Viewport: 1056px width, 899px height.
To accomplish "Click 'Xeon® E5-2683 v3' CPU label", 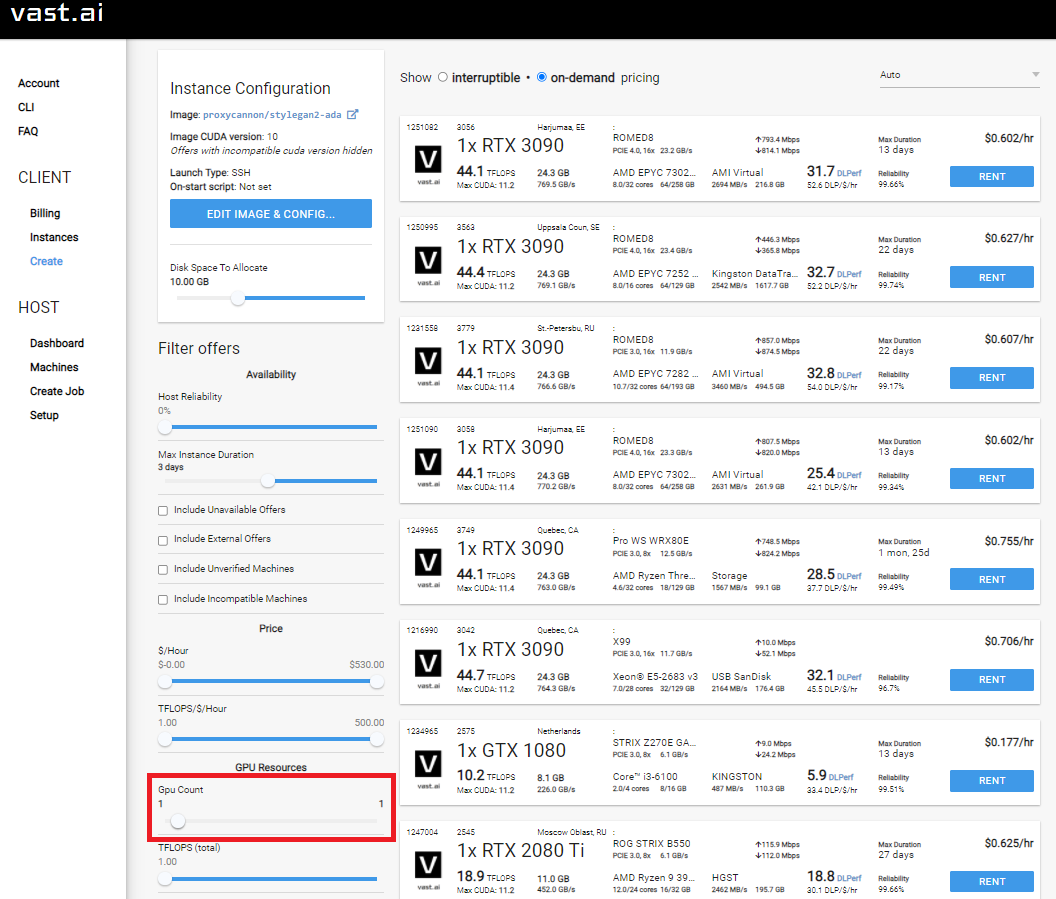I will (x=655, y=676).
